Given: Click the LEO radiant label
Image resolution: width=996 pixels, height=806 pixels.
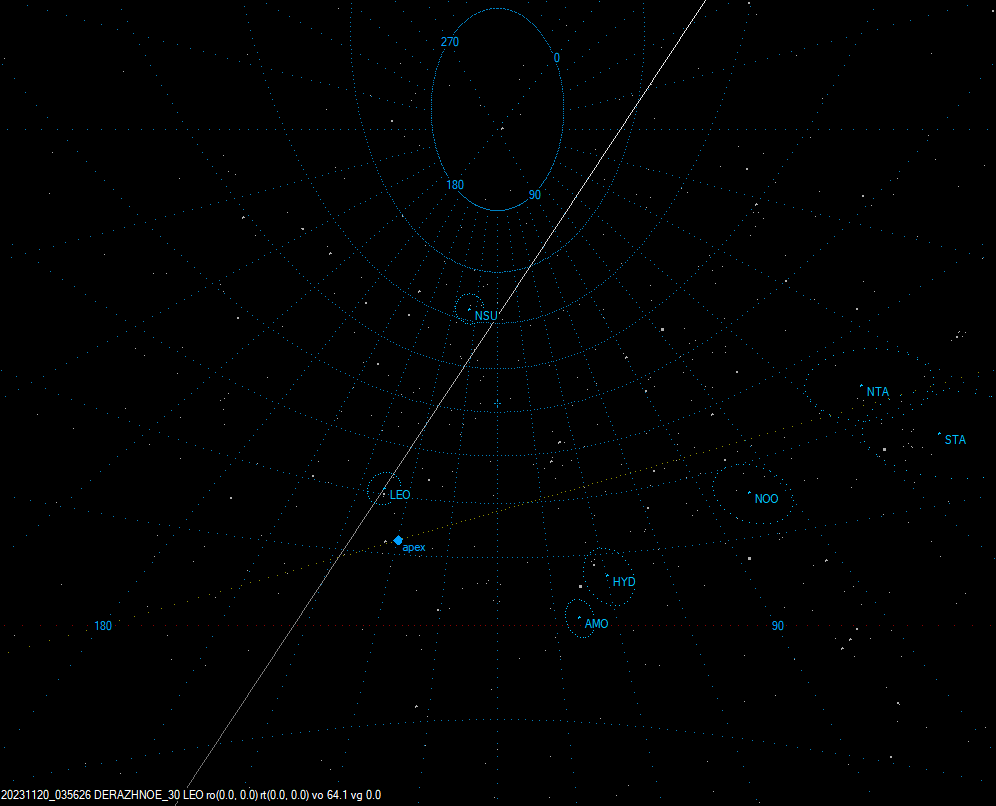Looking at the screenshot, I should coord(400,495).
